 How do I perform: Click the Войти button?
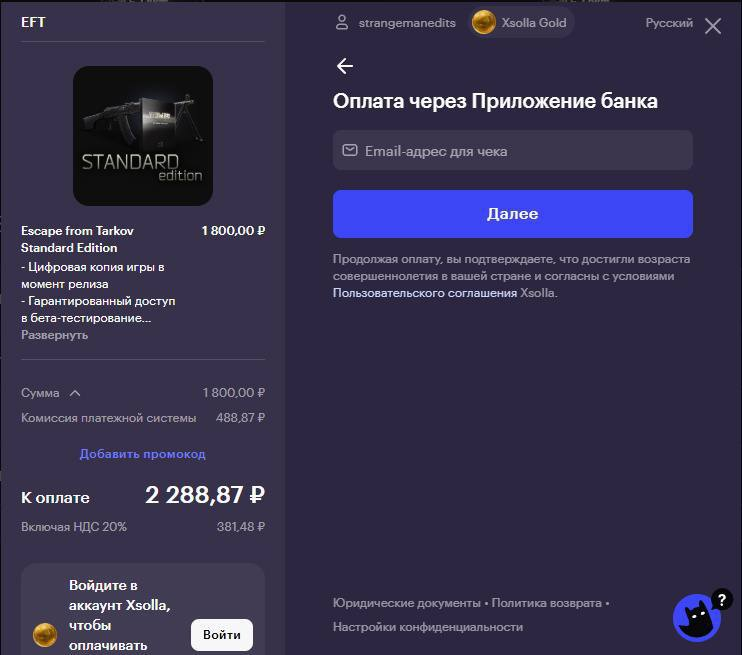[221, 635]
